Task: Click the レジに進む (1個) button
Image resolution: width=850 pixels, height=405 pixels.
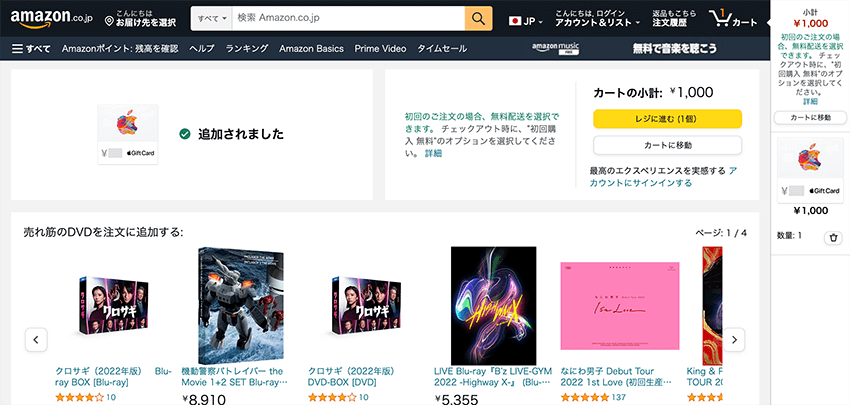Action: 667,119
